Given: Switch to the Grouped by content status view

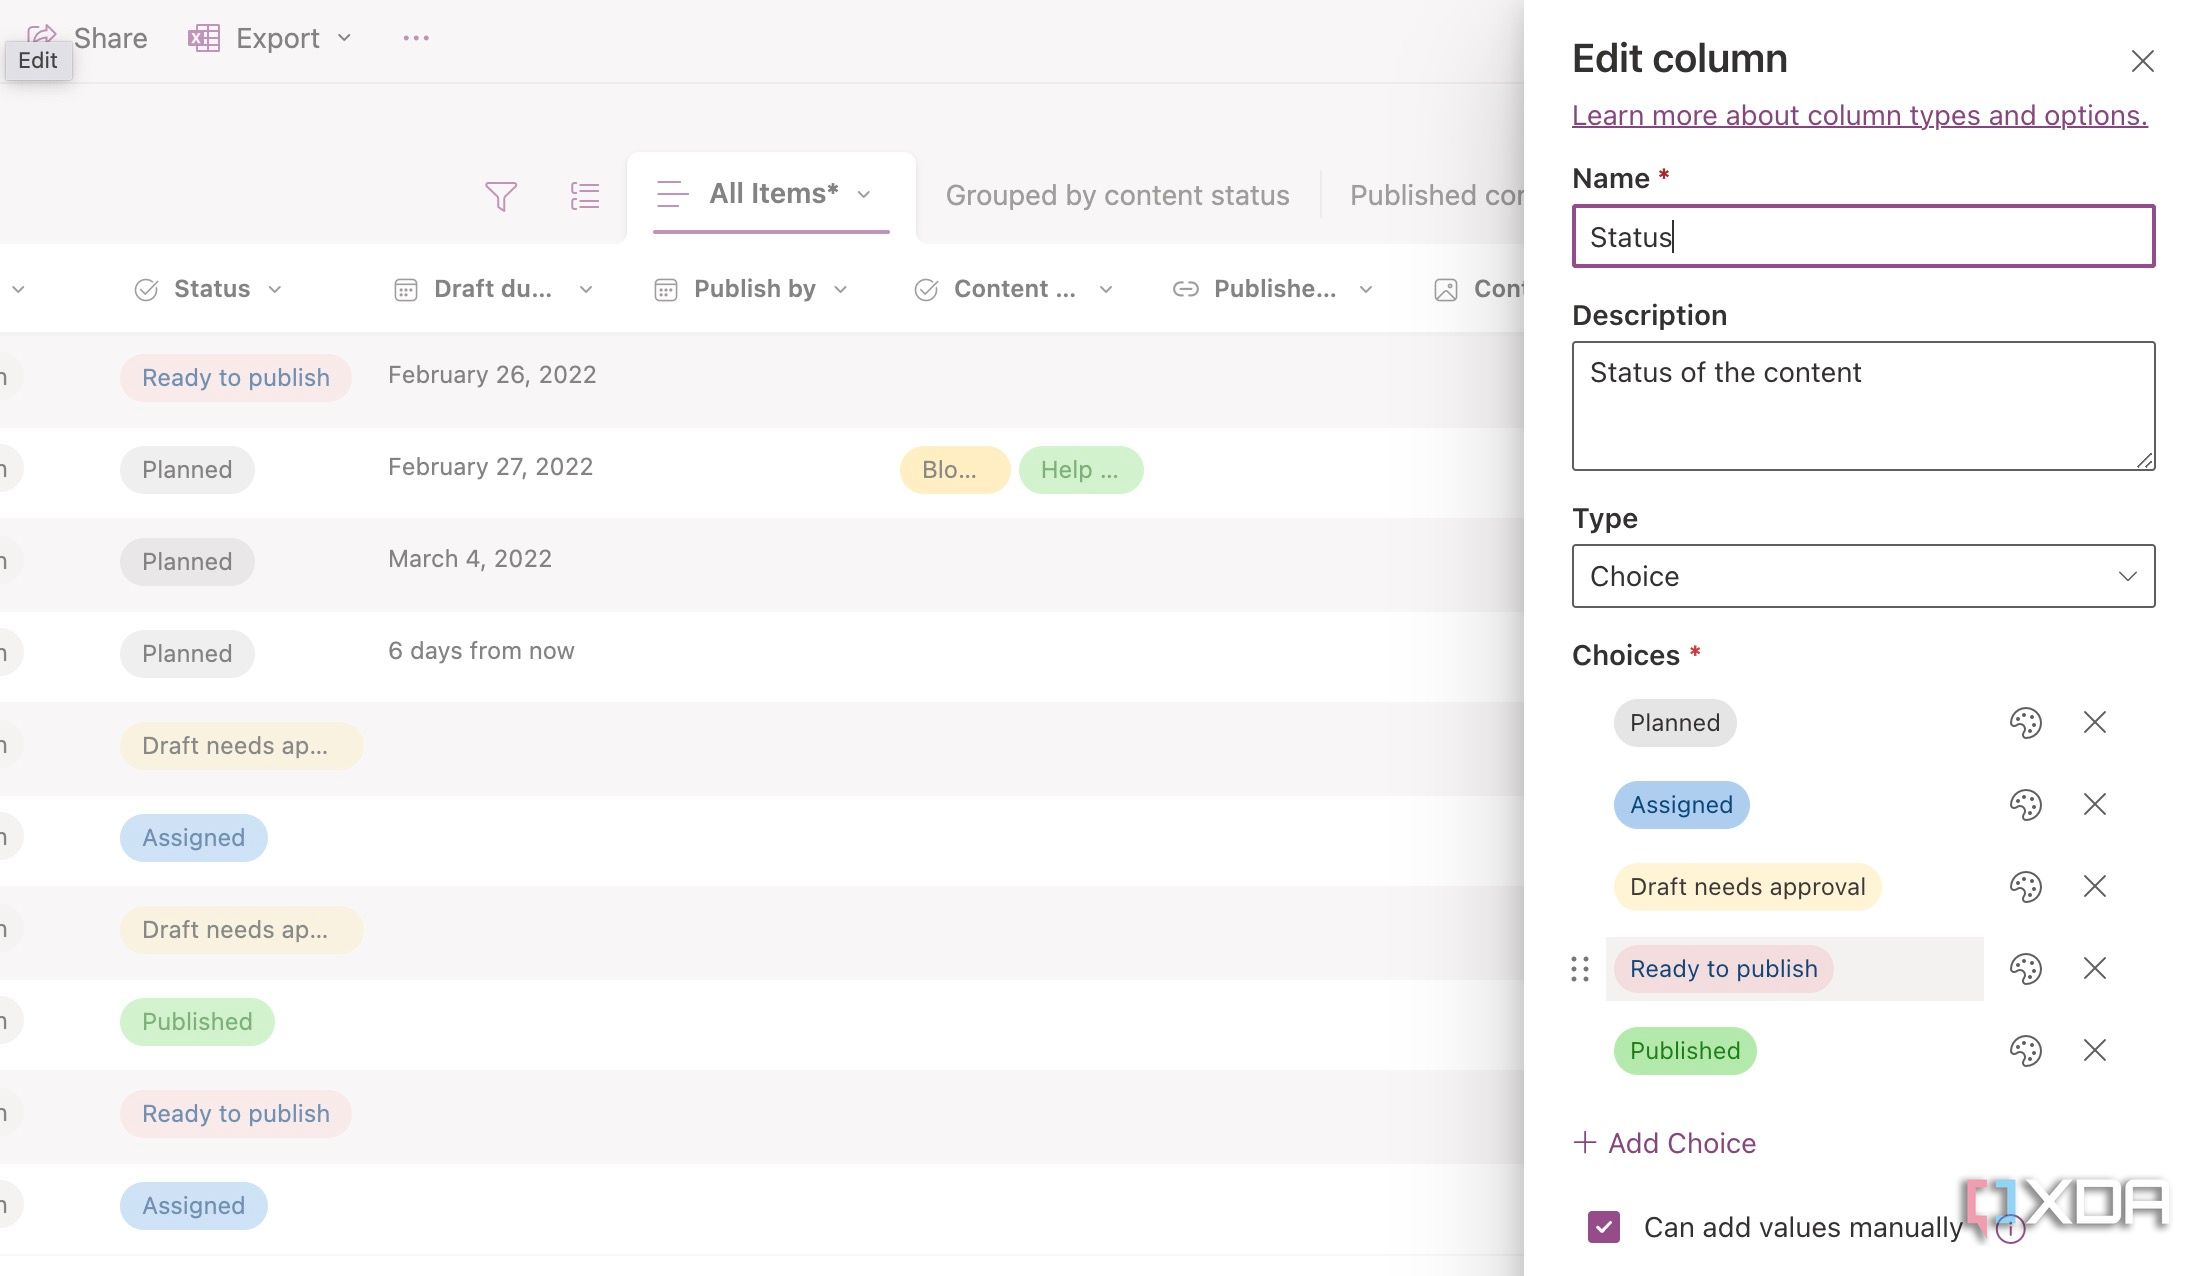Looking at the screenshot, I should point(1117,195).
